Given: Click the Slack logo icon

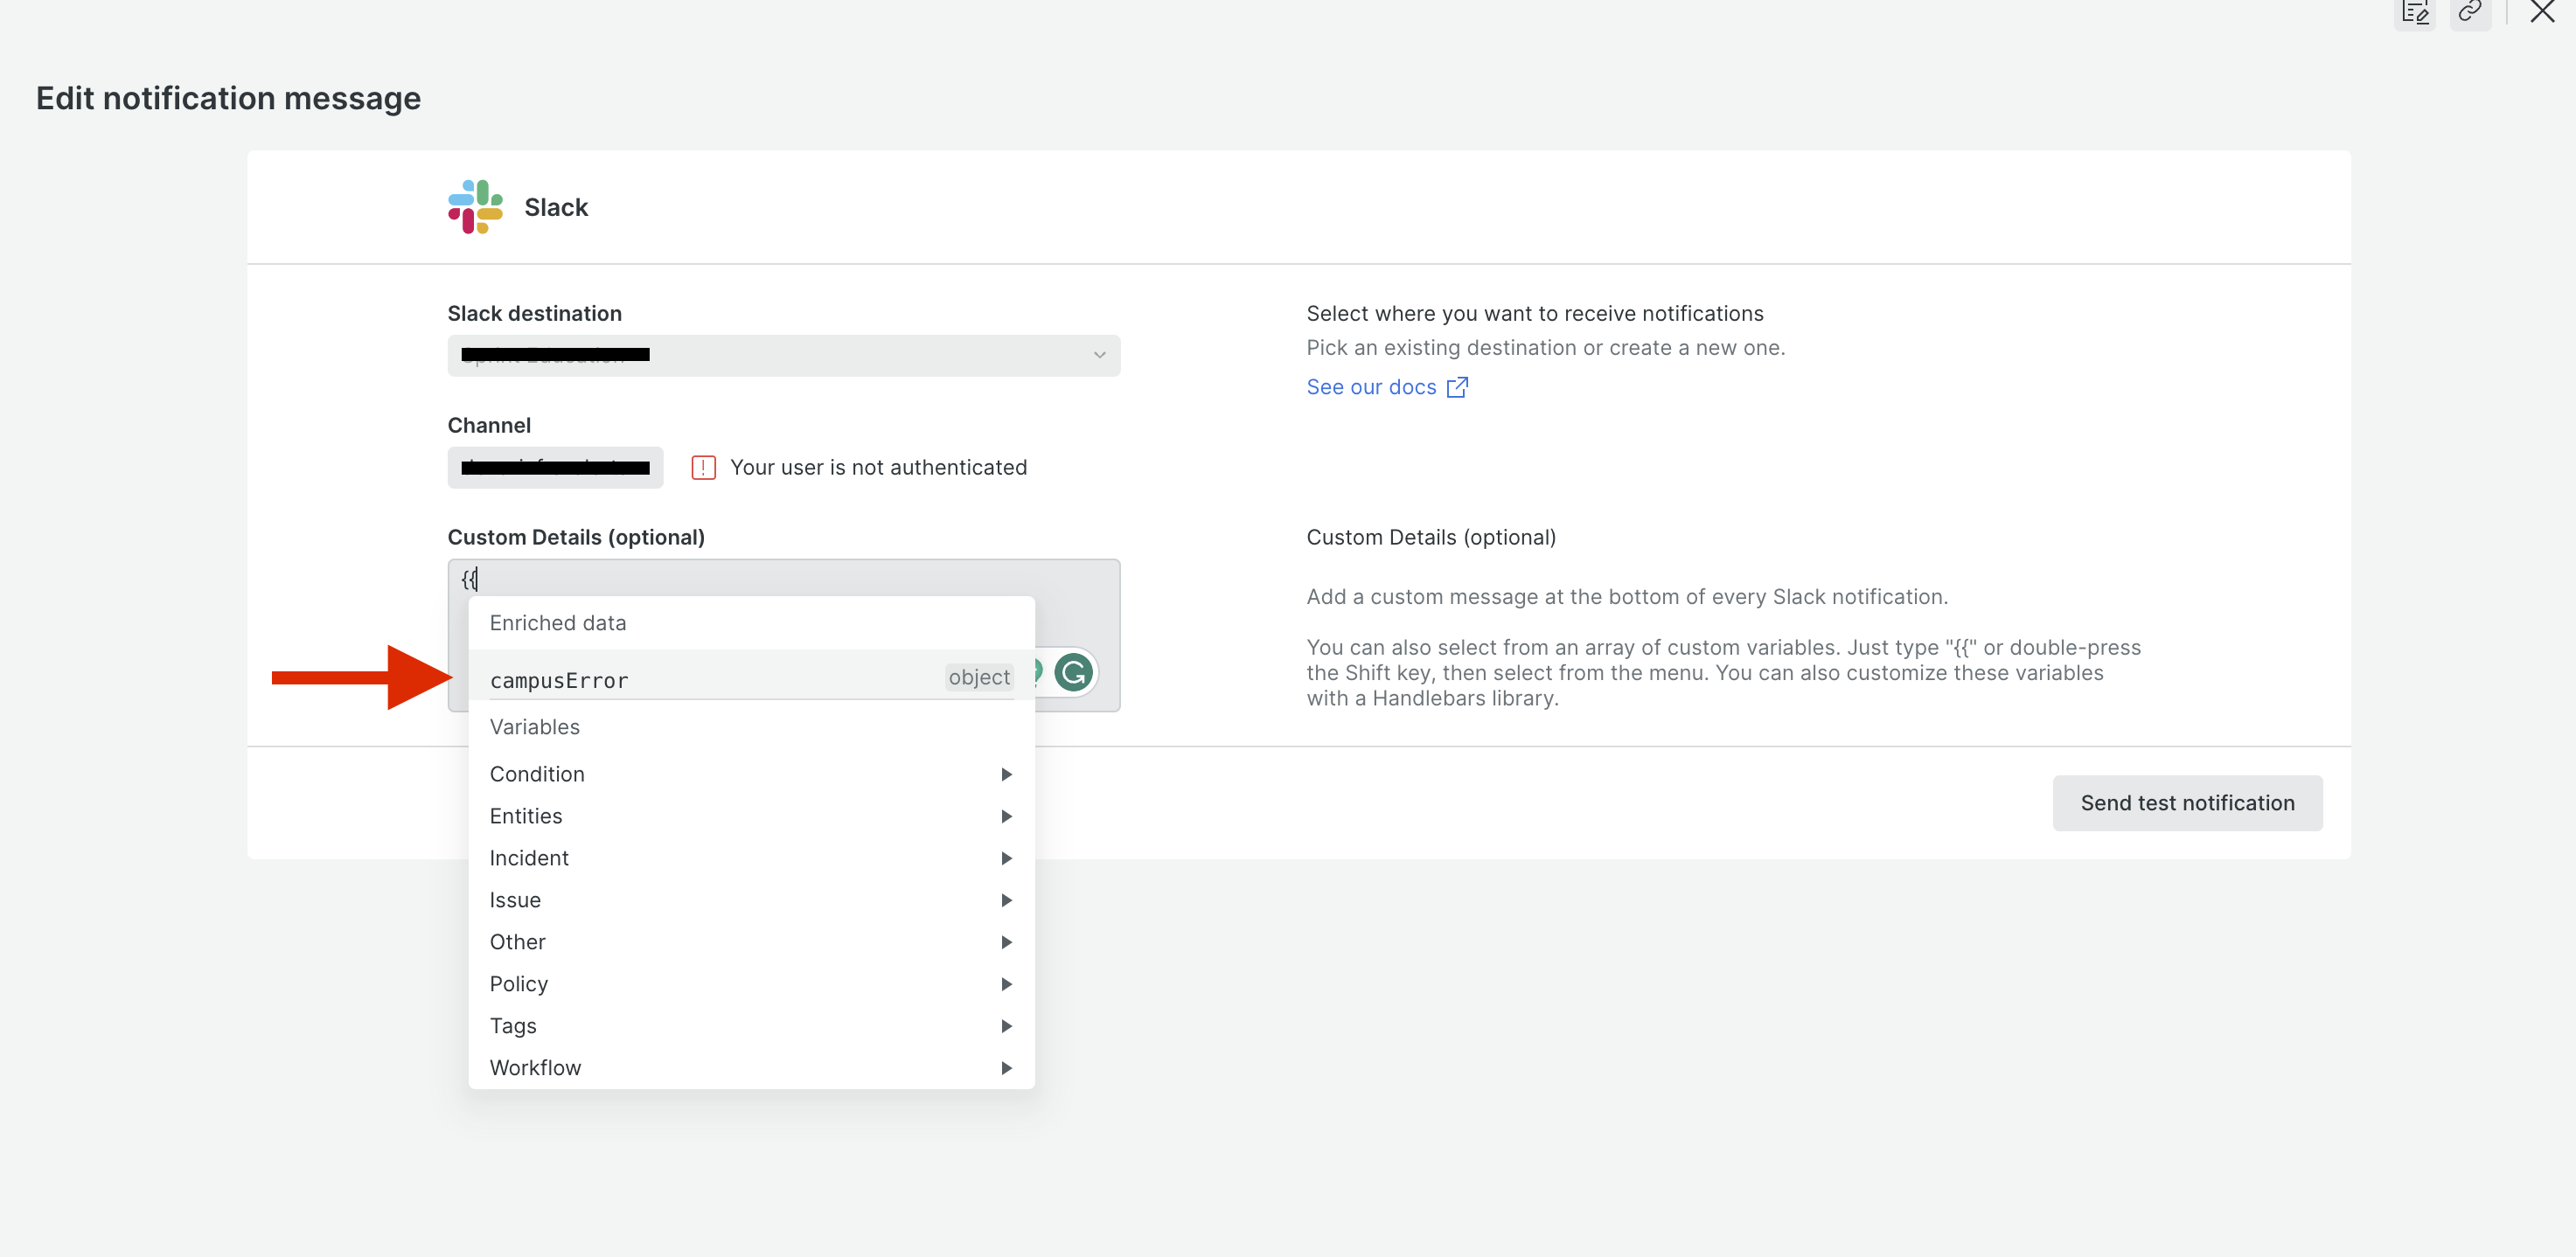Looking at the screenshot, I should pos(475,207).
